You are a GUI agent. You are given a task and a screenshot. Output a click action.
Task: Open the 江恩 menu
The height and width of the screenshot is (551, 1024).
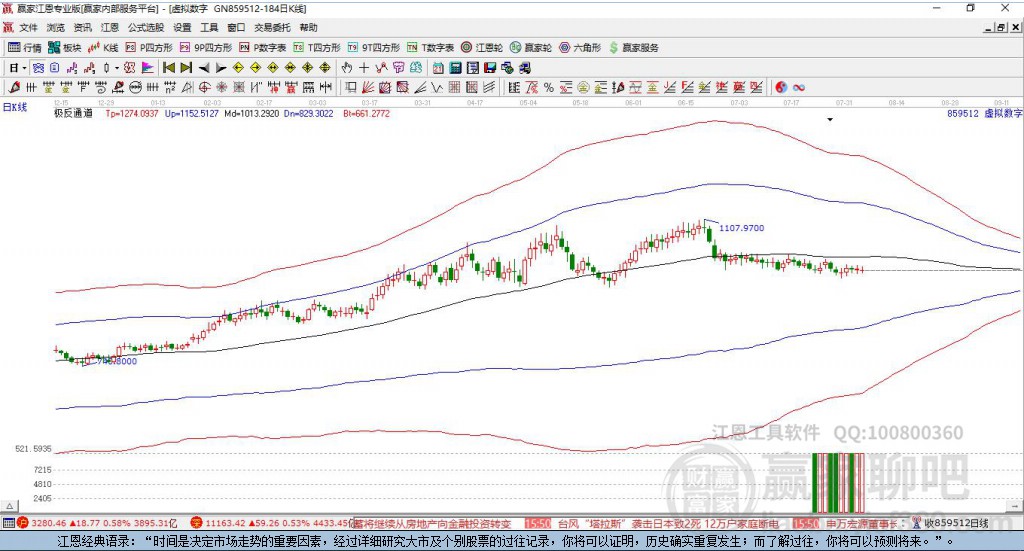(x=110, y=27)
